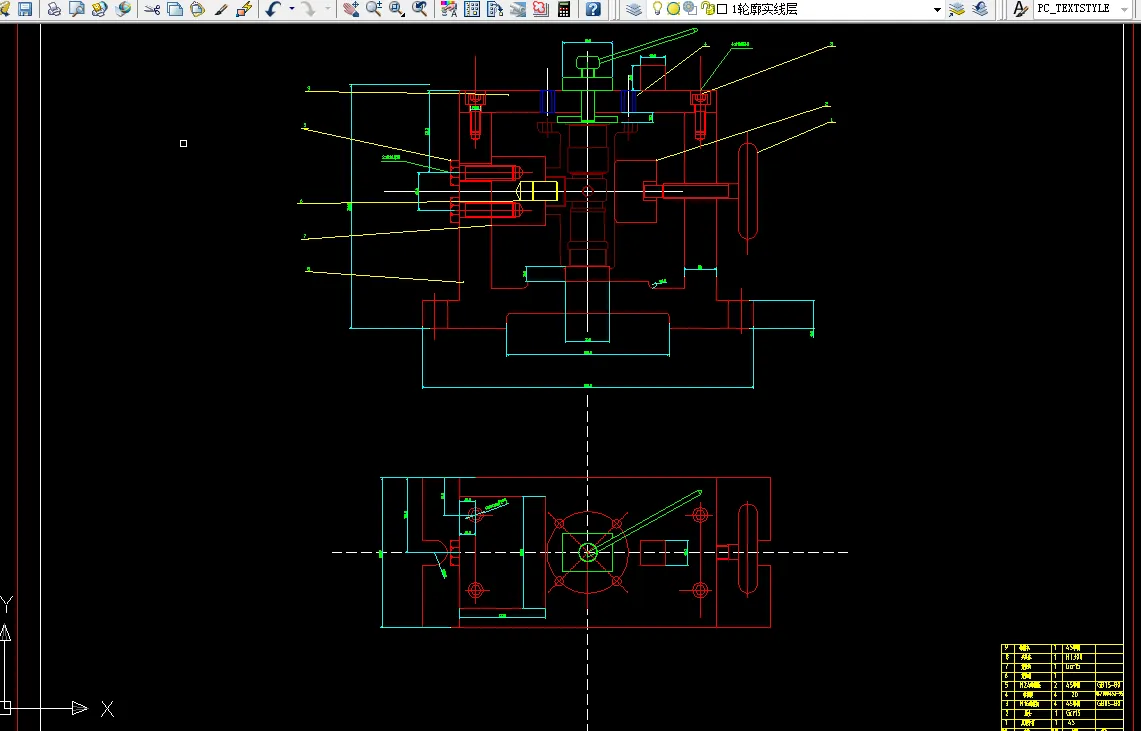
Task: Toggle the layer lock padlock
Action: coord(707,9)
